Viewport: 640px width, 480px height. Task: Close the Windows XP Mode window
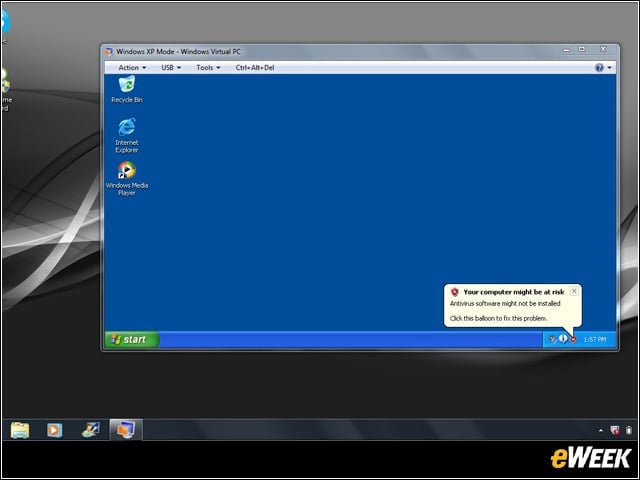click(603, 49)
